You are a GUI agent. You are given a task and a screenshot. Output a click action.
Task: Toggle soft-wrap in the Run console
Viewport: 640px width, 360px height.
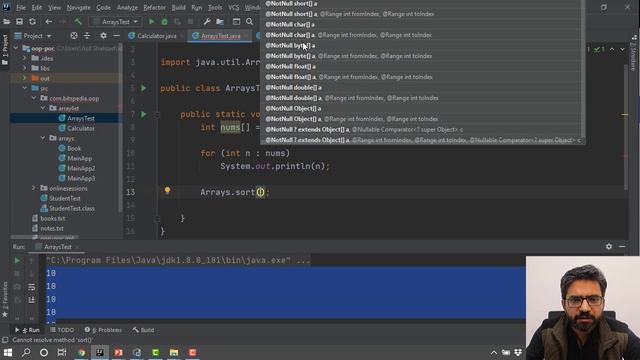click(x=31, y=287)
